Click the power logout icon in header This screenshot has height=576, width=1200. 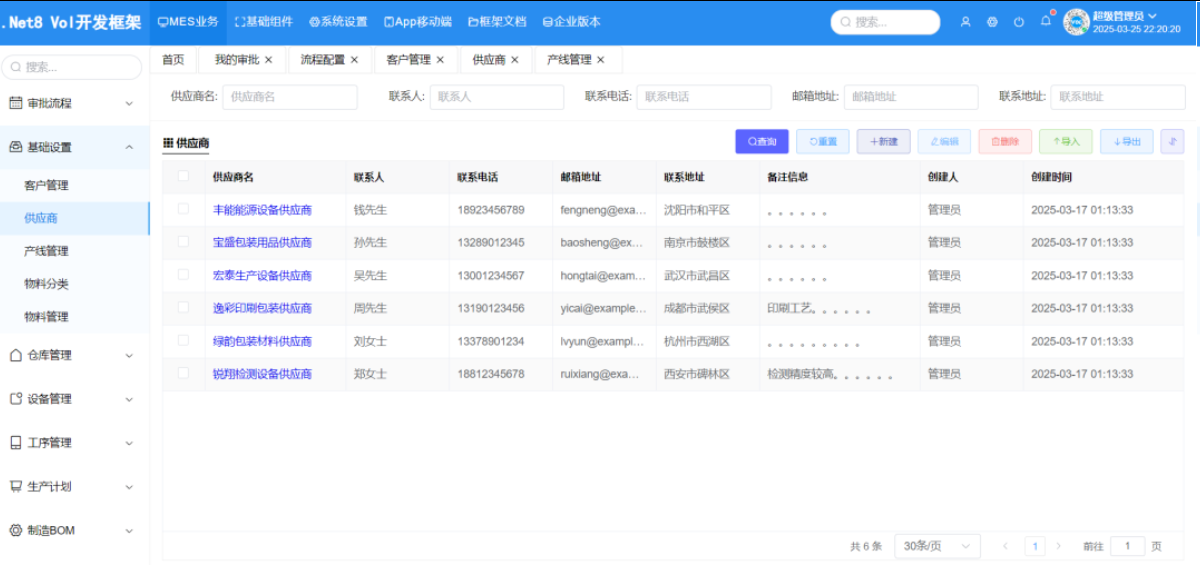pos(1018,20)
